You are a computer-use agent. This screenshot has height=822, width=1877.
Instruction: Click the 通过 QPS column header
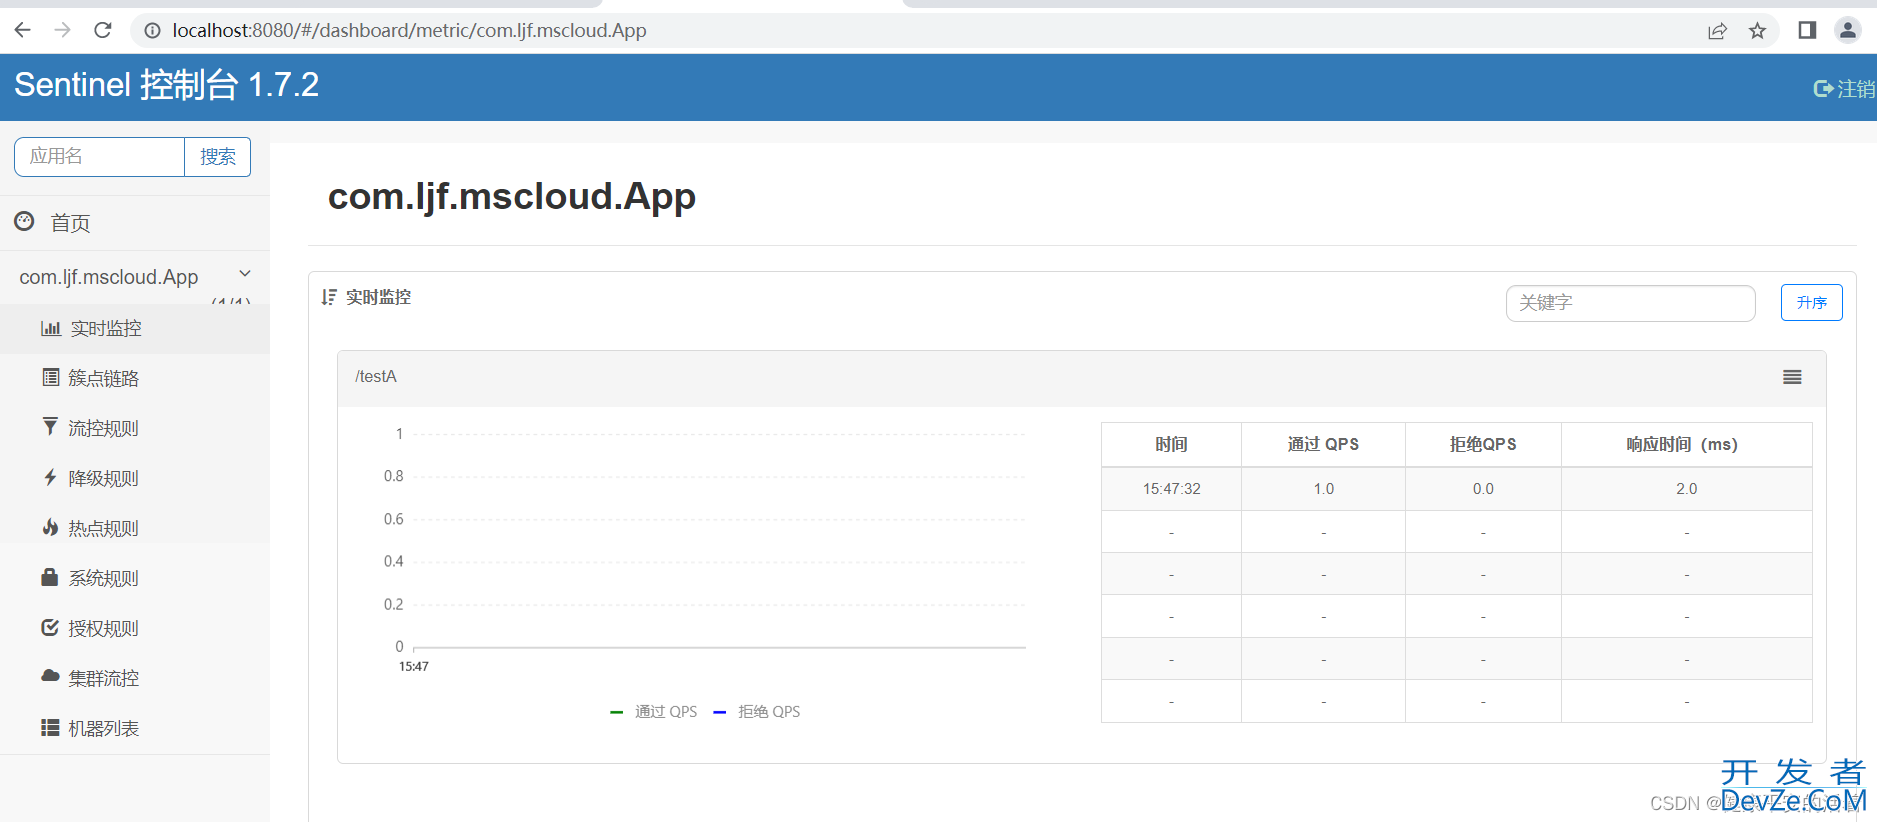[x=1323, y=444]
